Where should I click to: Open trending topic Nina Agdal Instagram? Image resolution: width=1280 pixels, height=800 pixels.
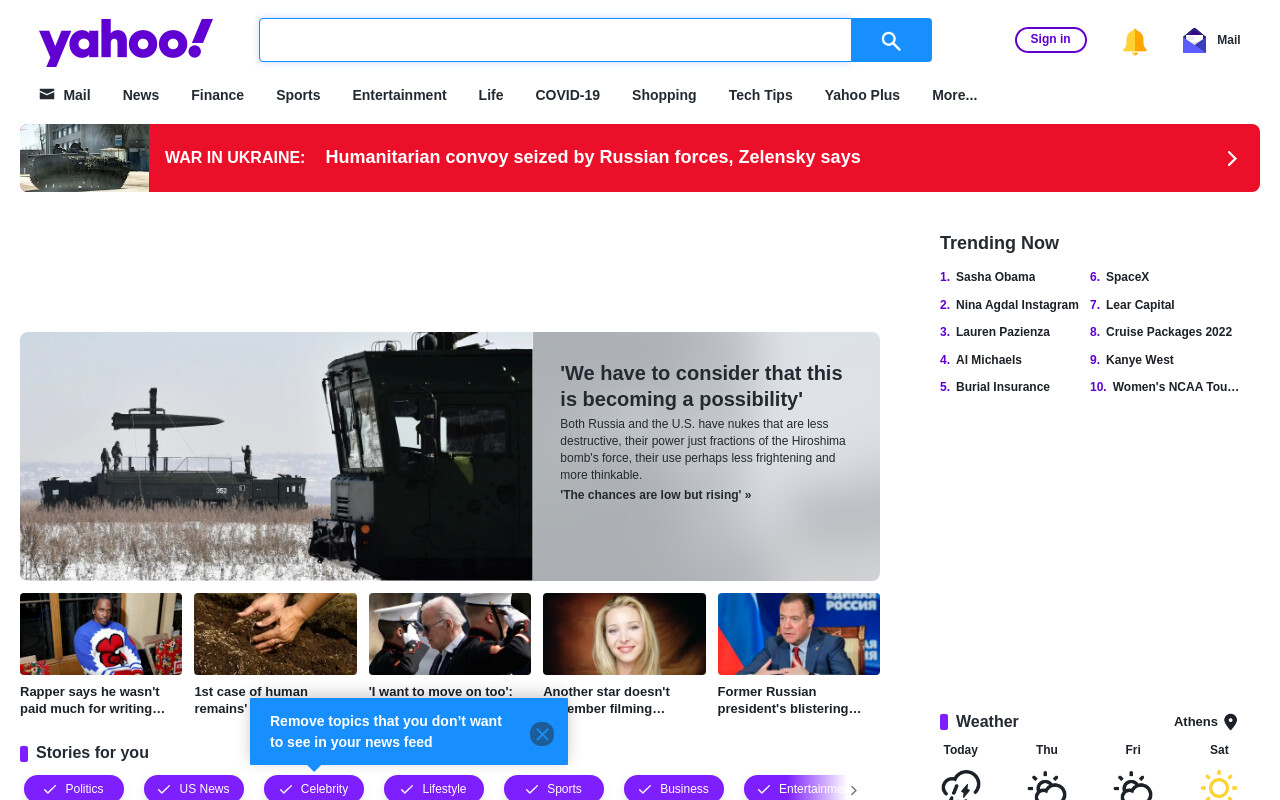click(x=1017, y=305)
